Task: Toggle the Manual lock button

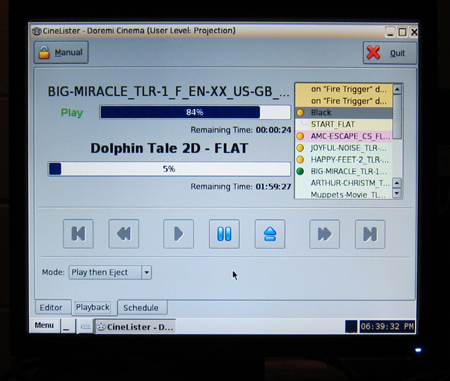Action: click(x=61, y=52)
